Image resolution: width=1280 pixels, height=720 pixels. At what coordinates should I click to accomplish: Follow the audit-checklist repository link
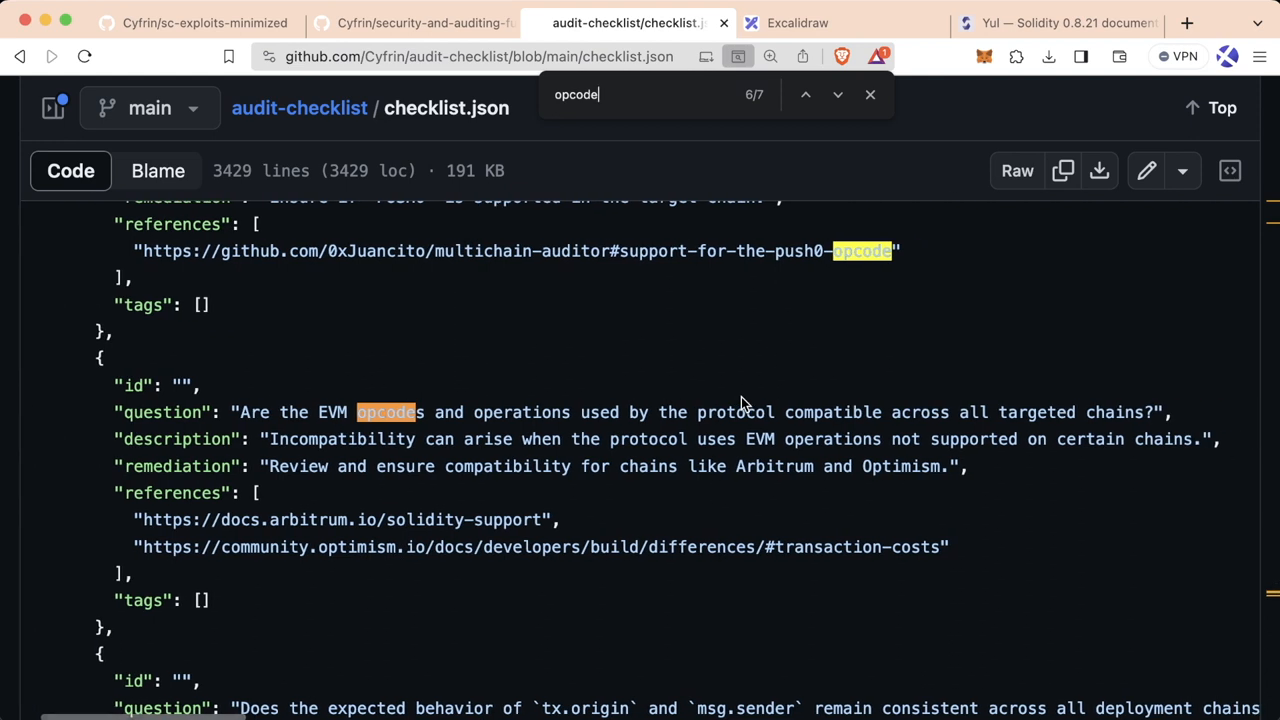(x=299, y=107)
